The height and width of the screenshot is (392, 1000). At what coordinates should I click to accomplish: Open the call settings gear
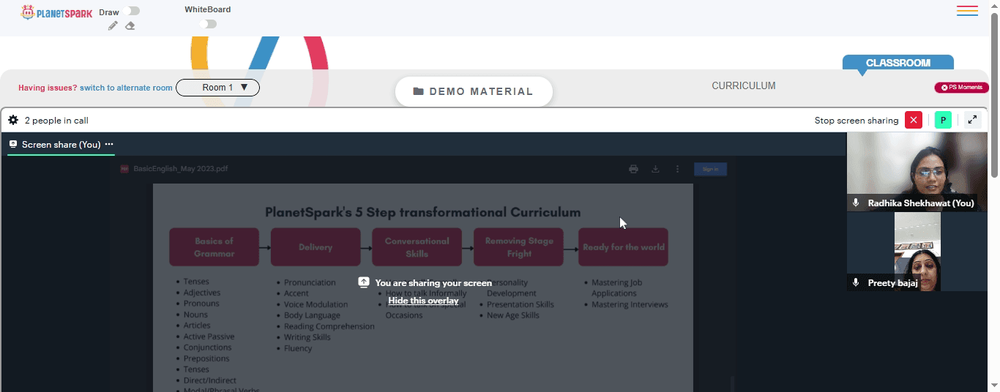coord(13,120)
